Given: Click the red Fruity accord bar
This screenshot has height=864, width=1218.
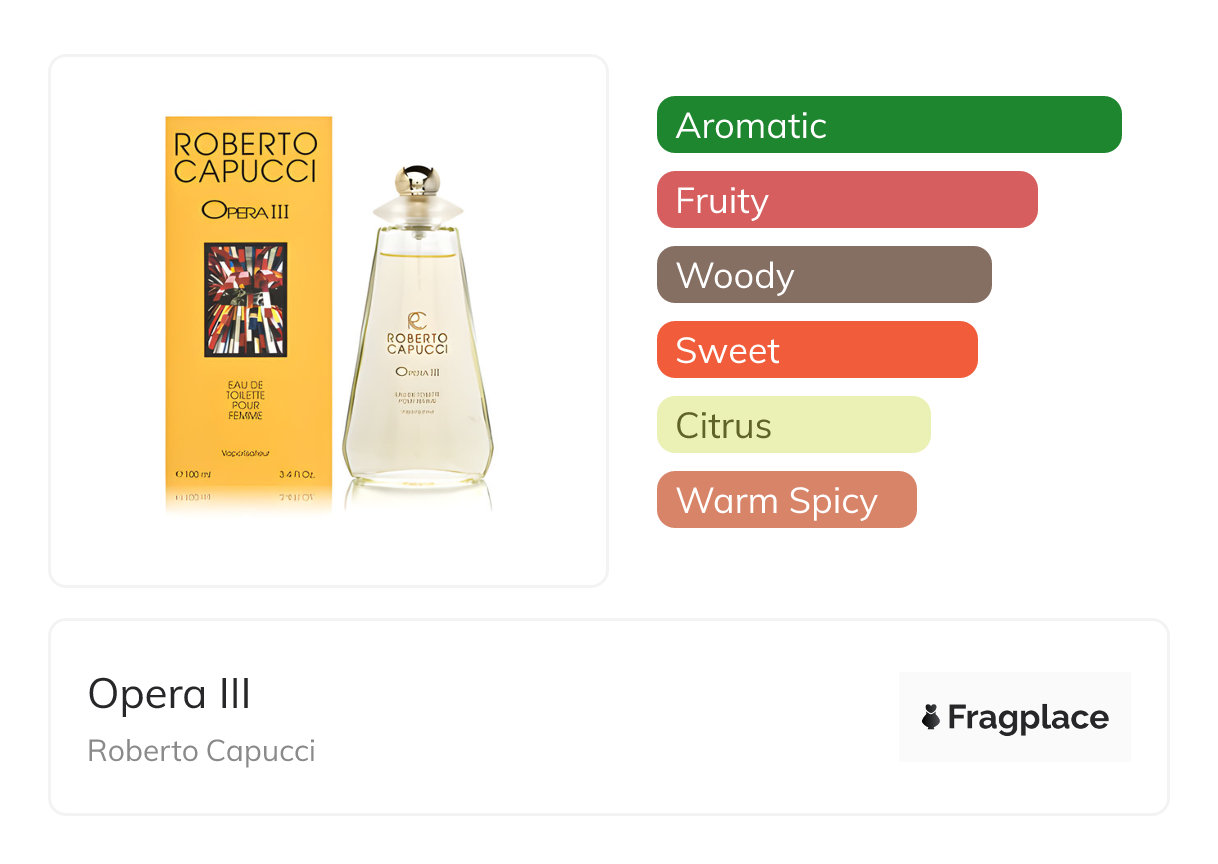Looking at the screenshot, I should pos(847,200).
